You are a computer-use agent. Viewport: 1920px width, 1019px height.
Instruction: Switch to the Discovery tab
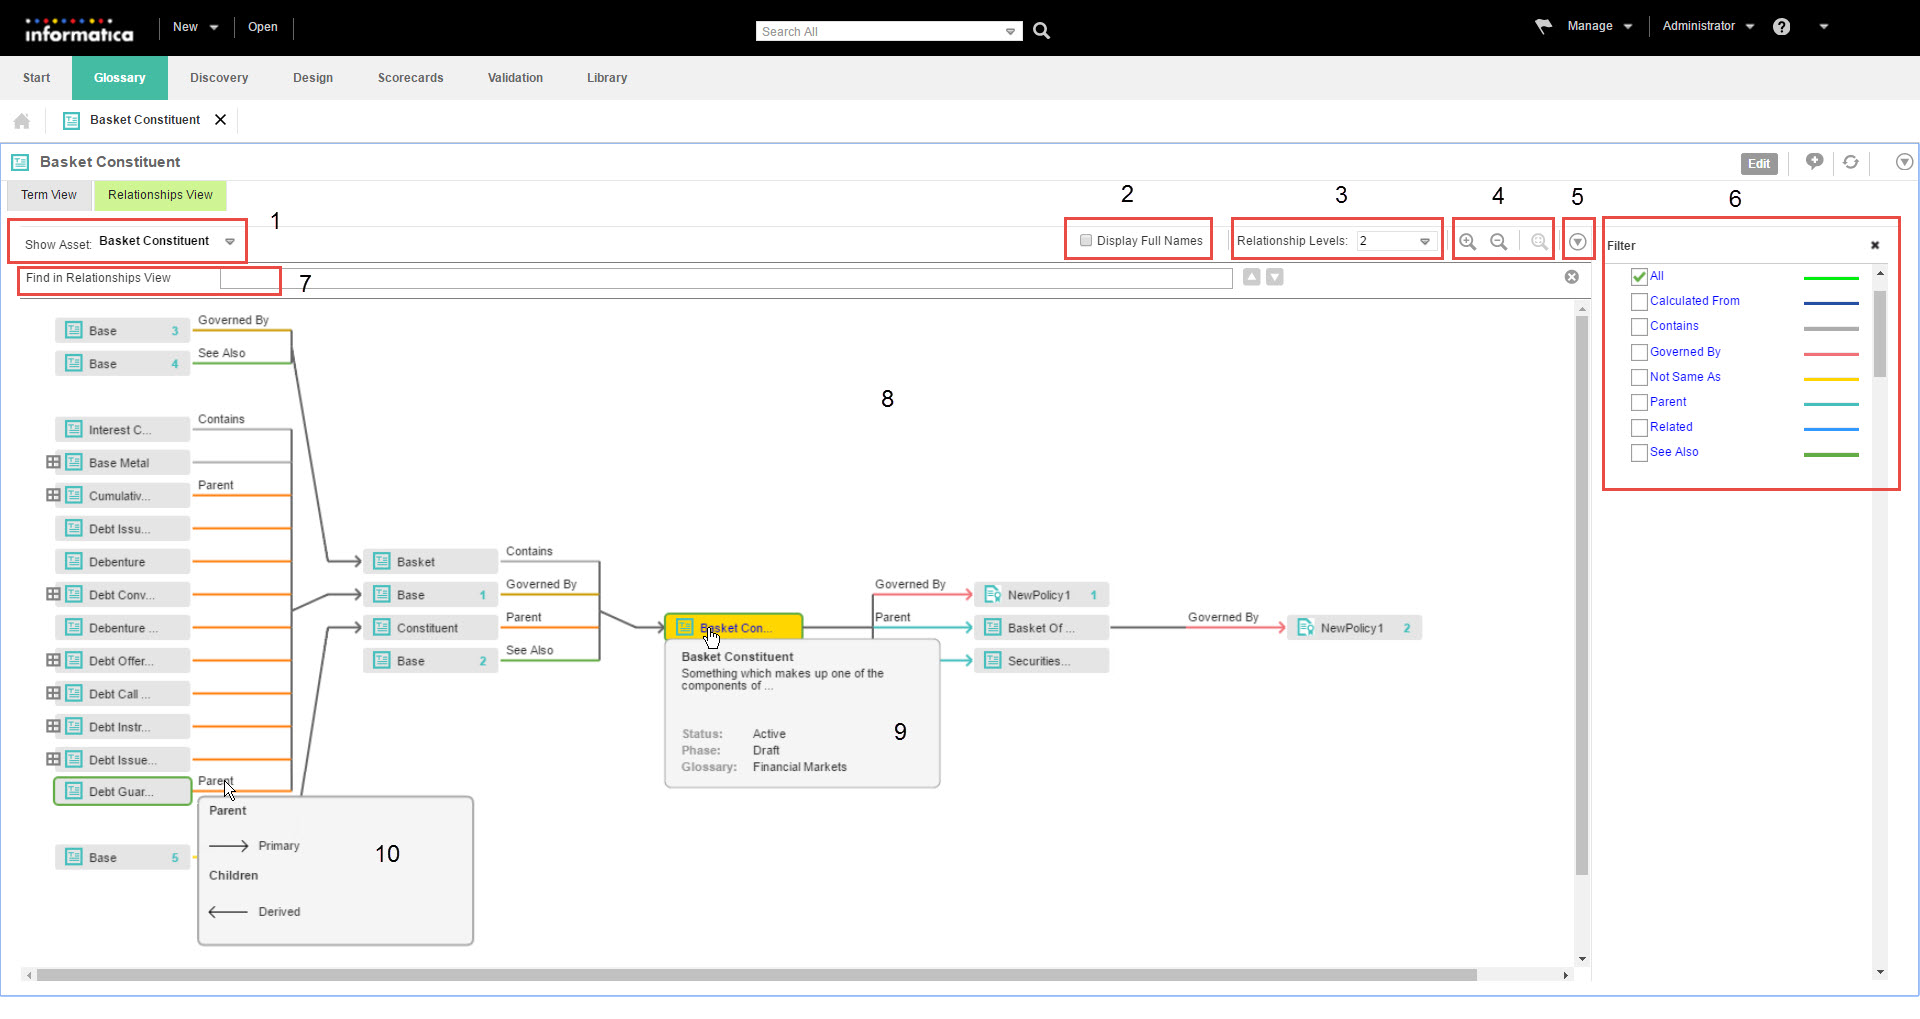pos(219,78)
